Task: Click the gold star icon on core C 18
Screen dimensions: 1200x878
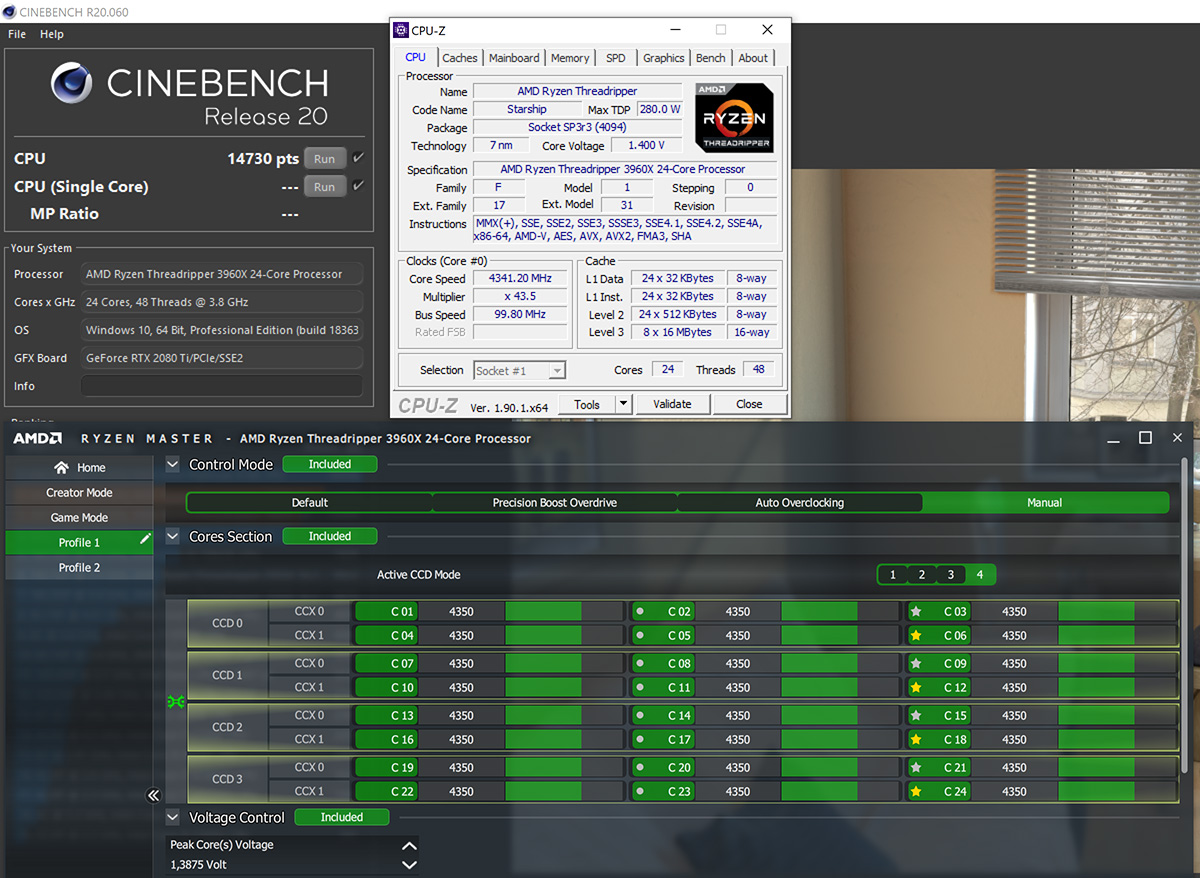Action: coord(915,739)
